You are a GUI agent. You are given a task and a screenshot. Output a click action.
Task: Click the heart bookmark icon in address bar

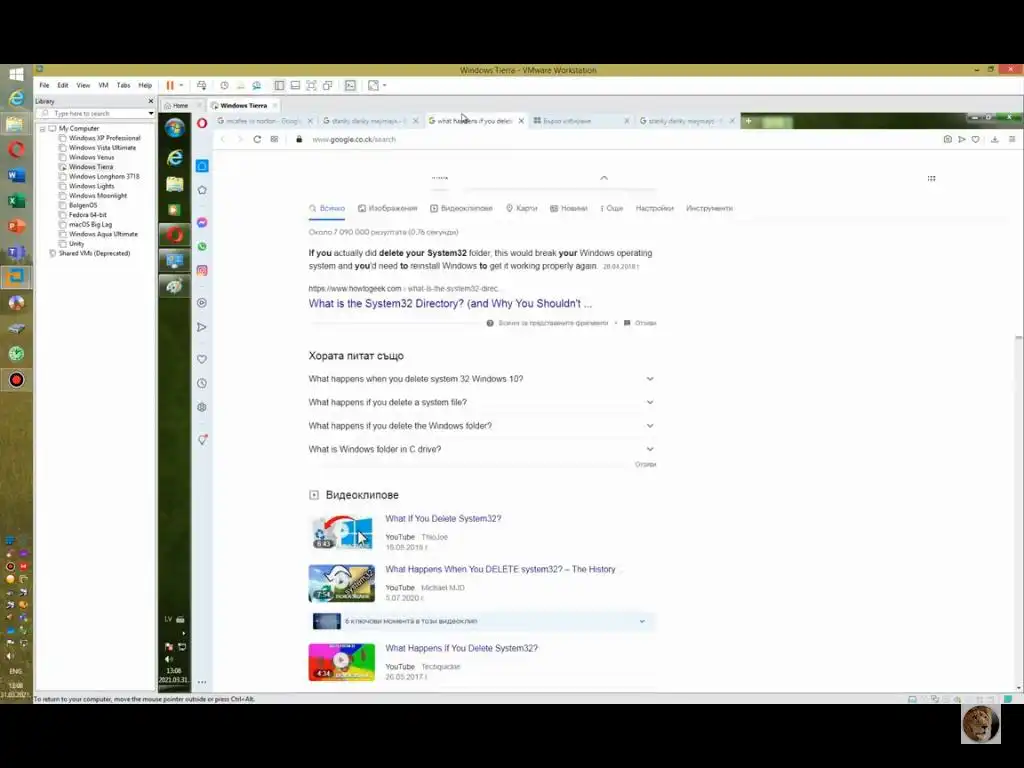[976, 140]
